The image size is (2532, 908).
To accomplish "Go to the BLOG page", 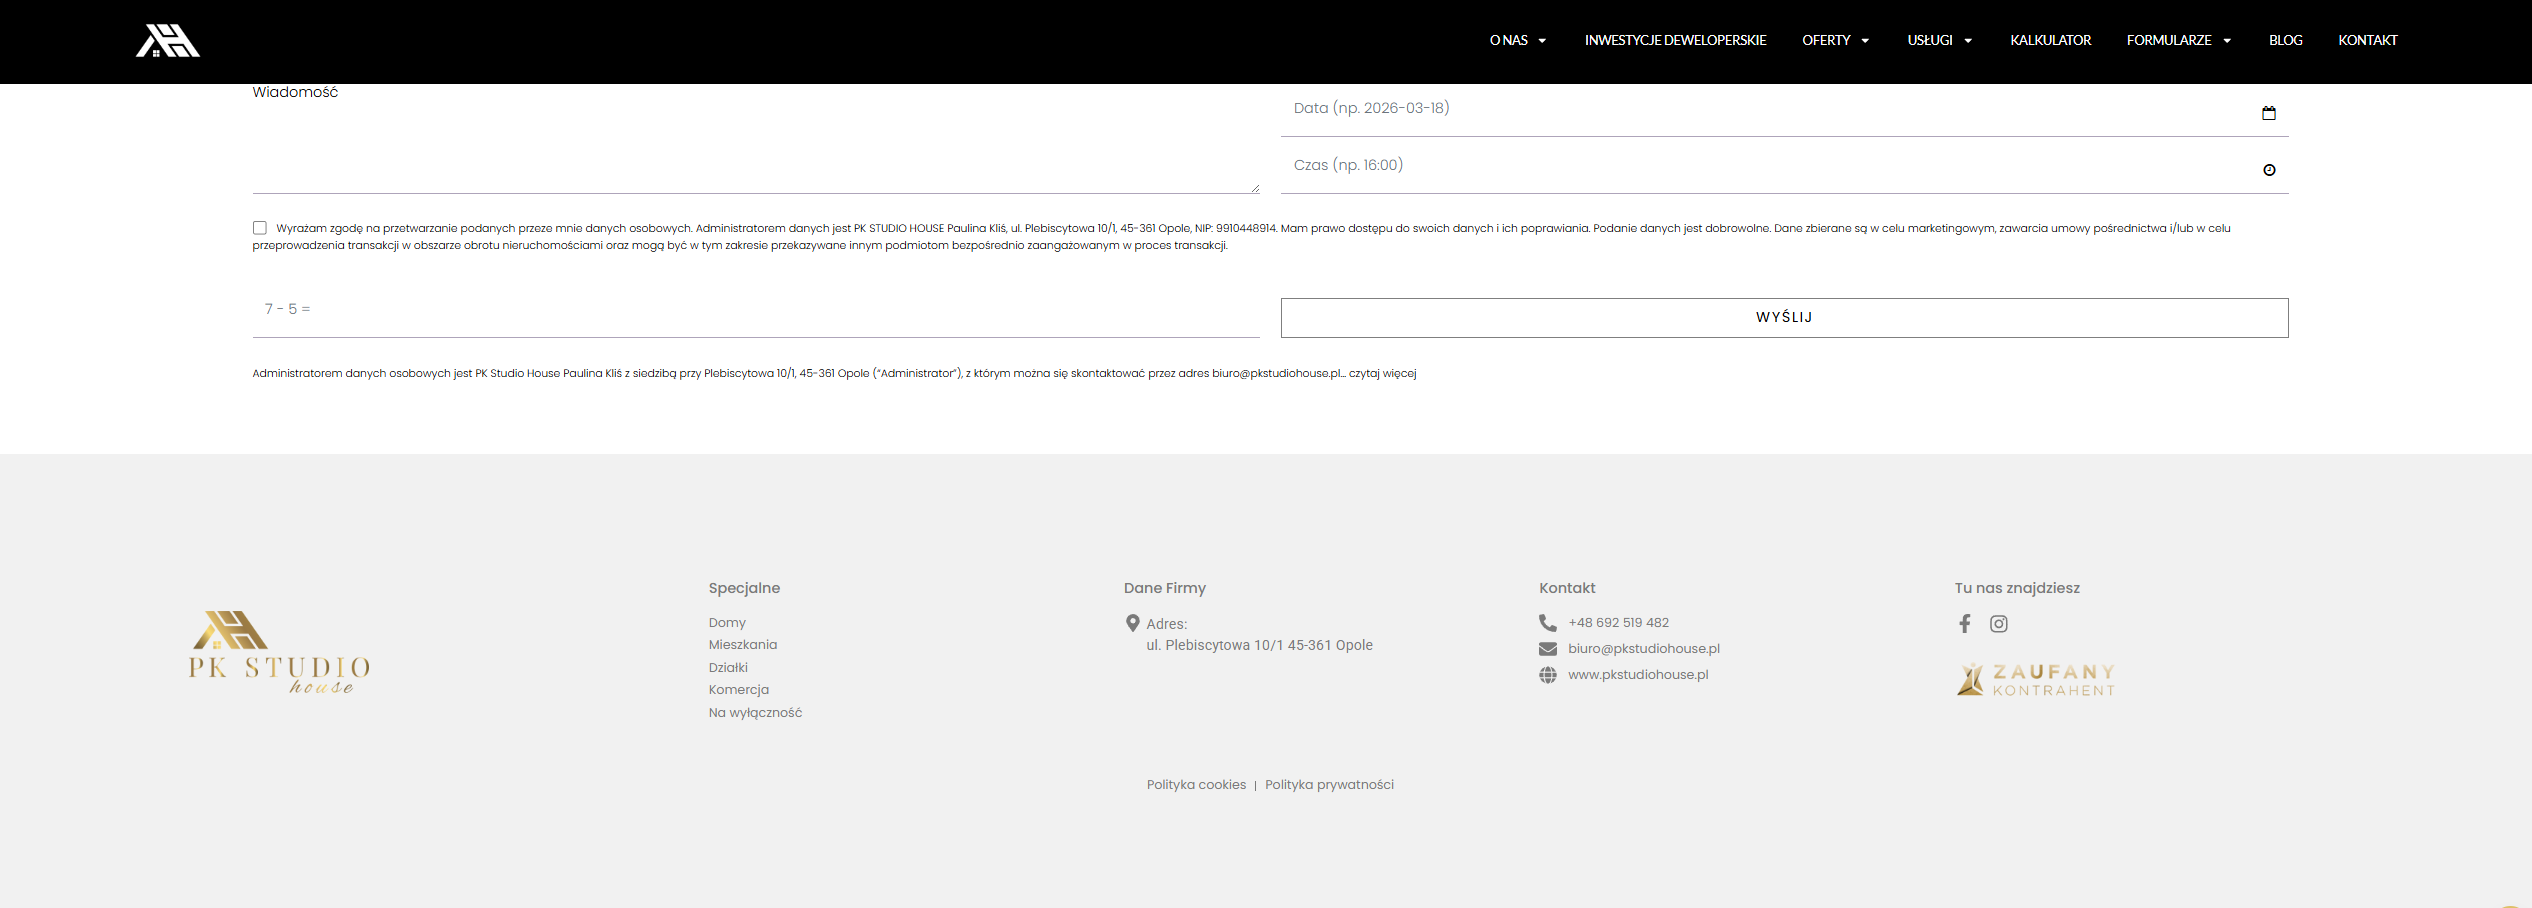I will click(2285, 41).
